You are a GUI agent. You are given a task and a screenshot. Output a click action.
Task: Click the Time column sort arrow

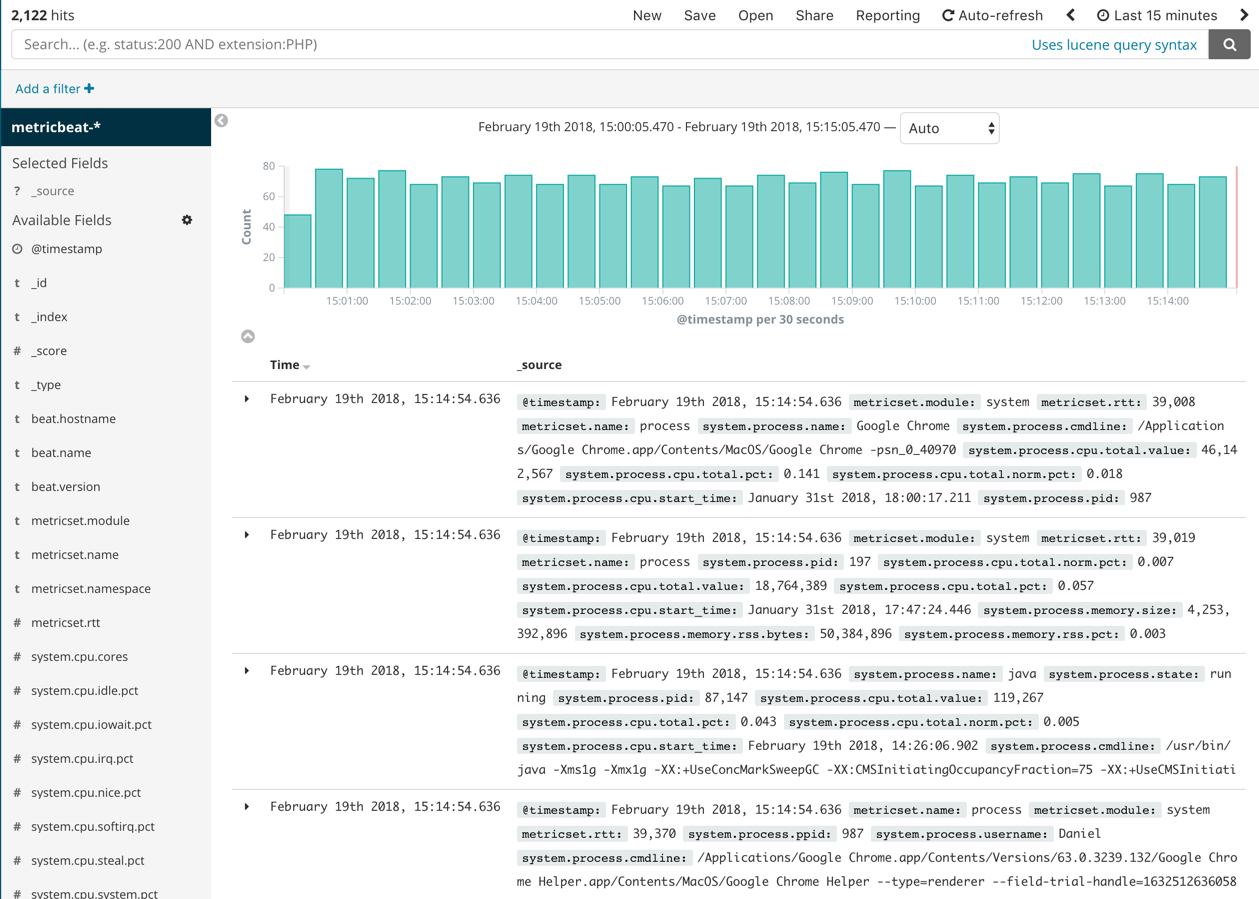coord(307,367)
